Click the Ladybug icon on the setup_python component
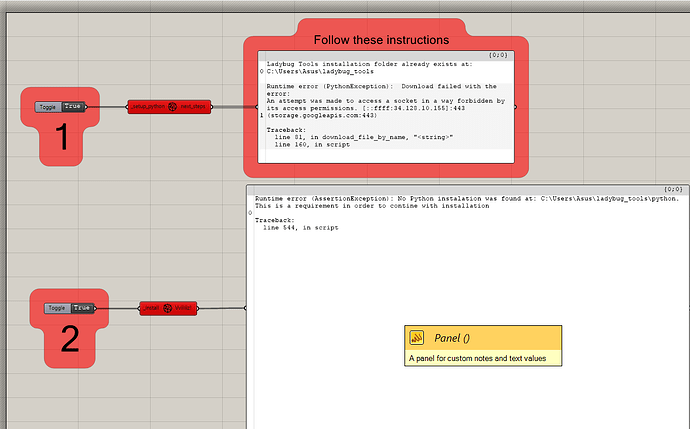Screen dimensions: 690x429 click(172, 106)
